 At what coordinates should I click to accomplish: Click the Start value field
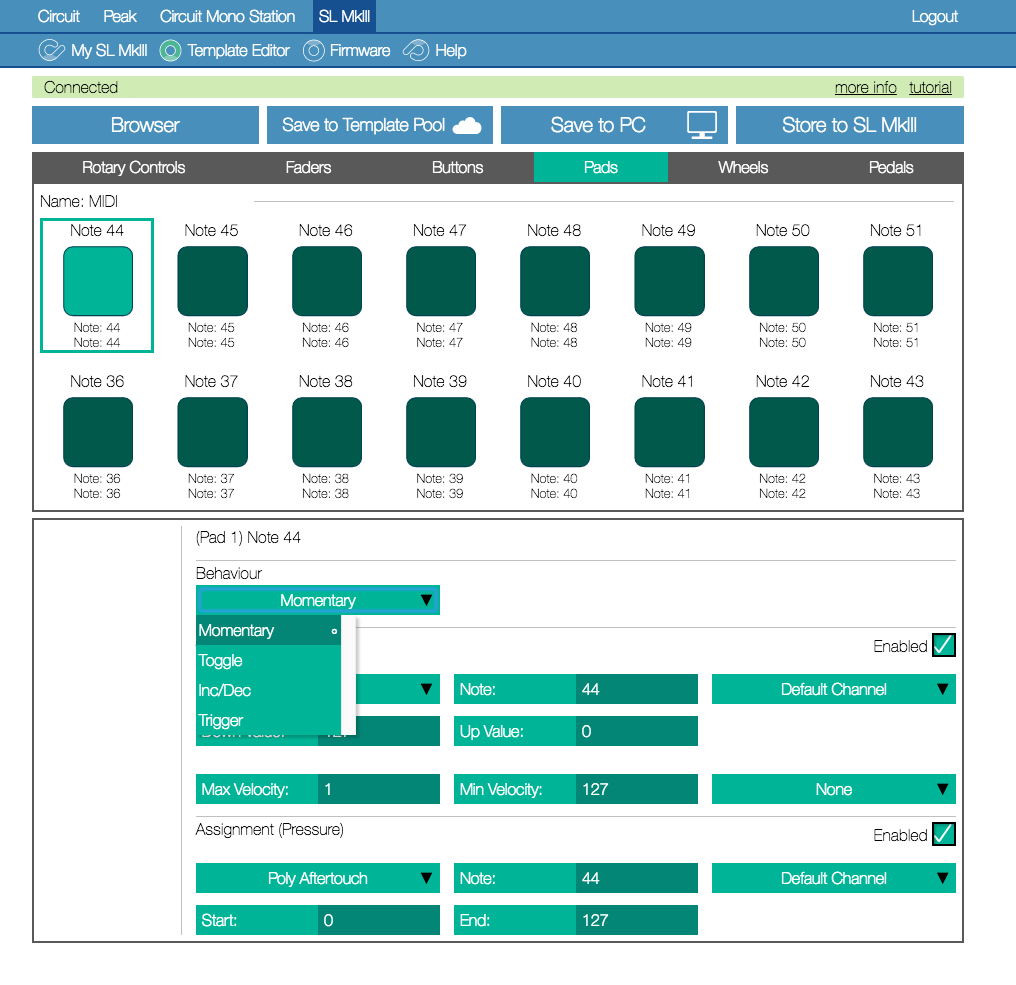coord(378,920)
